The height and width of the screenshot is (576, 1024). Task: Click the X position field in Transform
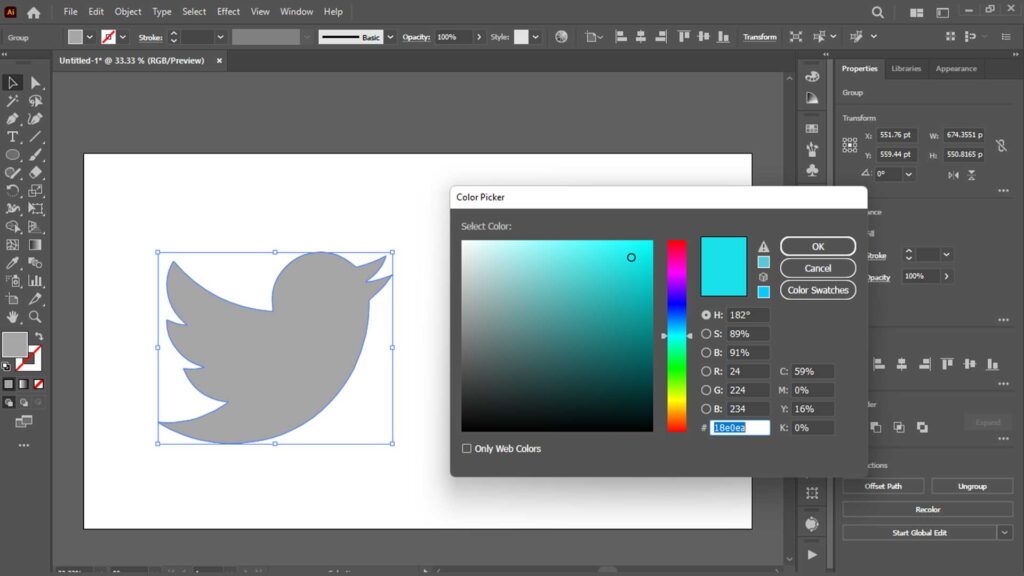click(x=895, y=135)
